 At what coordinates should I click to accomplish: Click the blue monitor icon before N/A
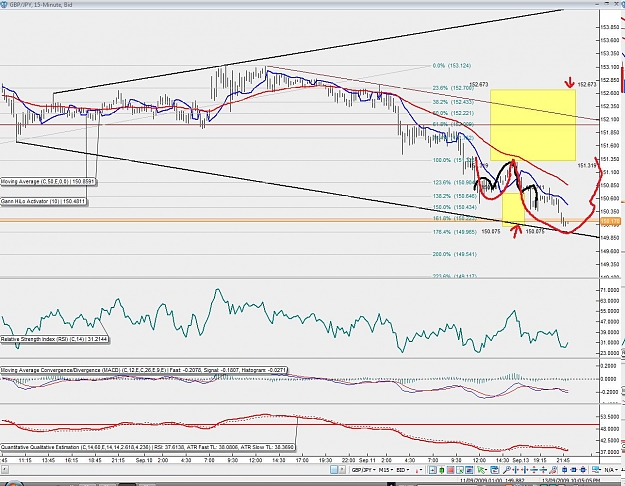click(596, 470)
